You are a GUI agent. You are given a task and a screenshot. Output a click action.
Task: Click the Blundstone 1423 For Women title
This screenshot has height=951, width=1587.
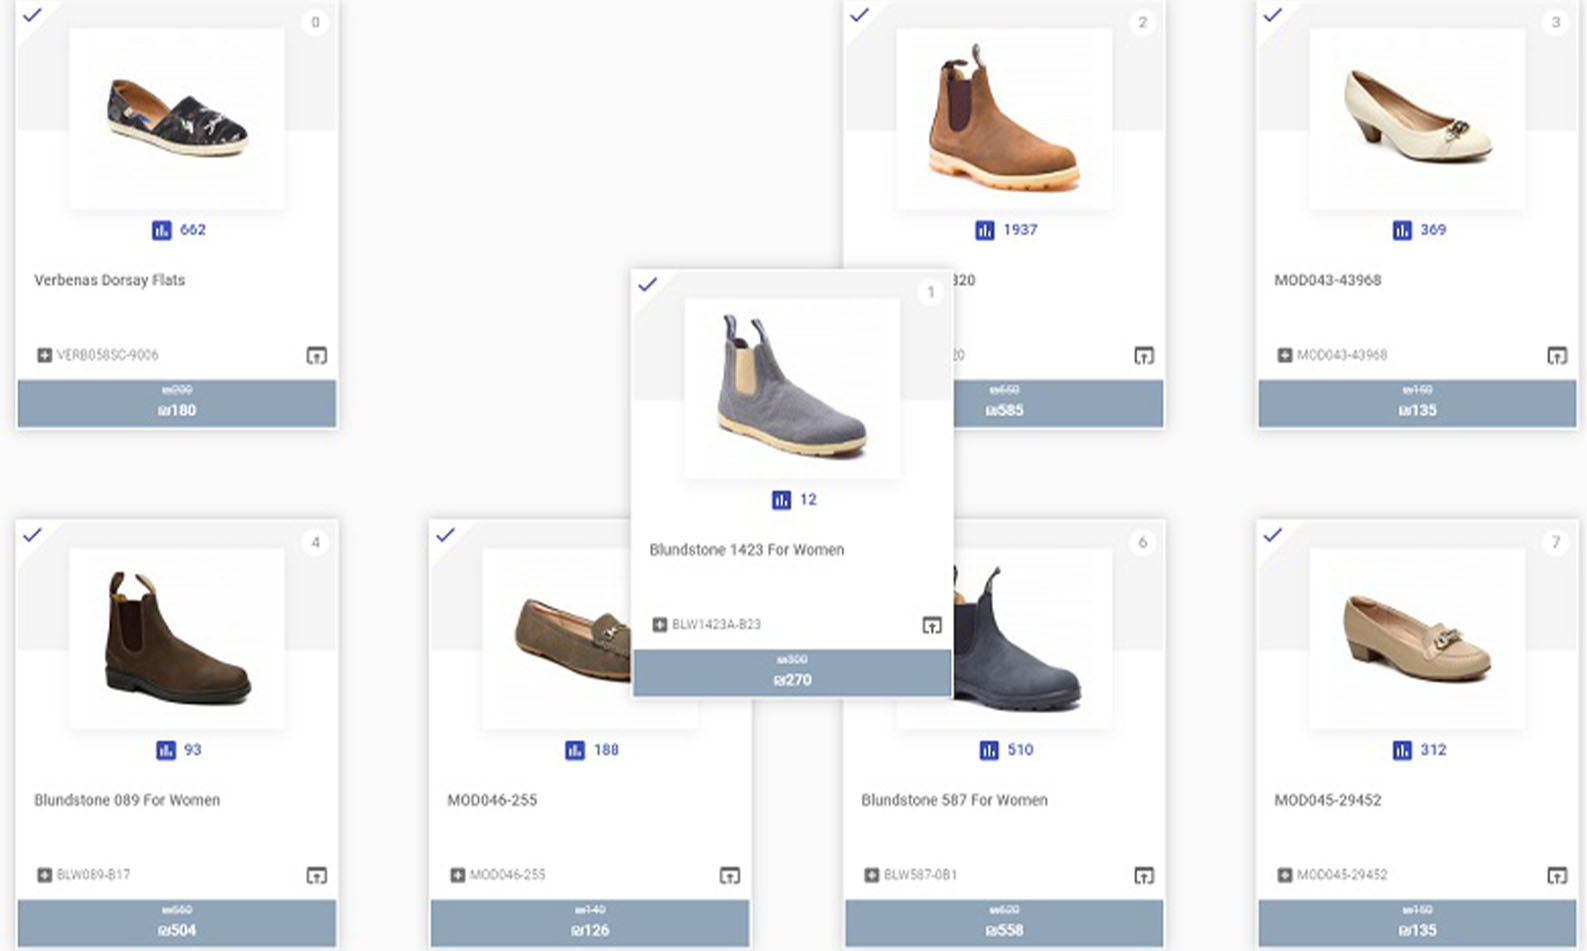click(x=747, y=550)
